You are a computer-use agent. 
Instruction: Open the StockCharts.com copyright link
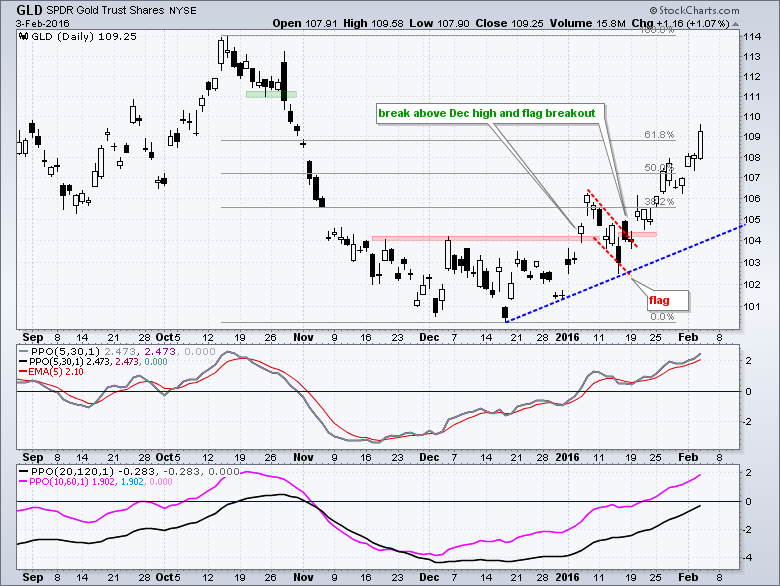tap(694, 10)
